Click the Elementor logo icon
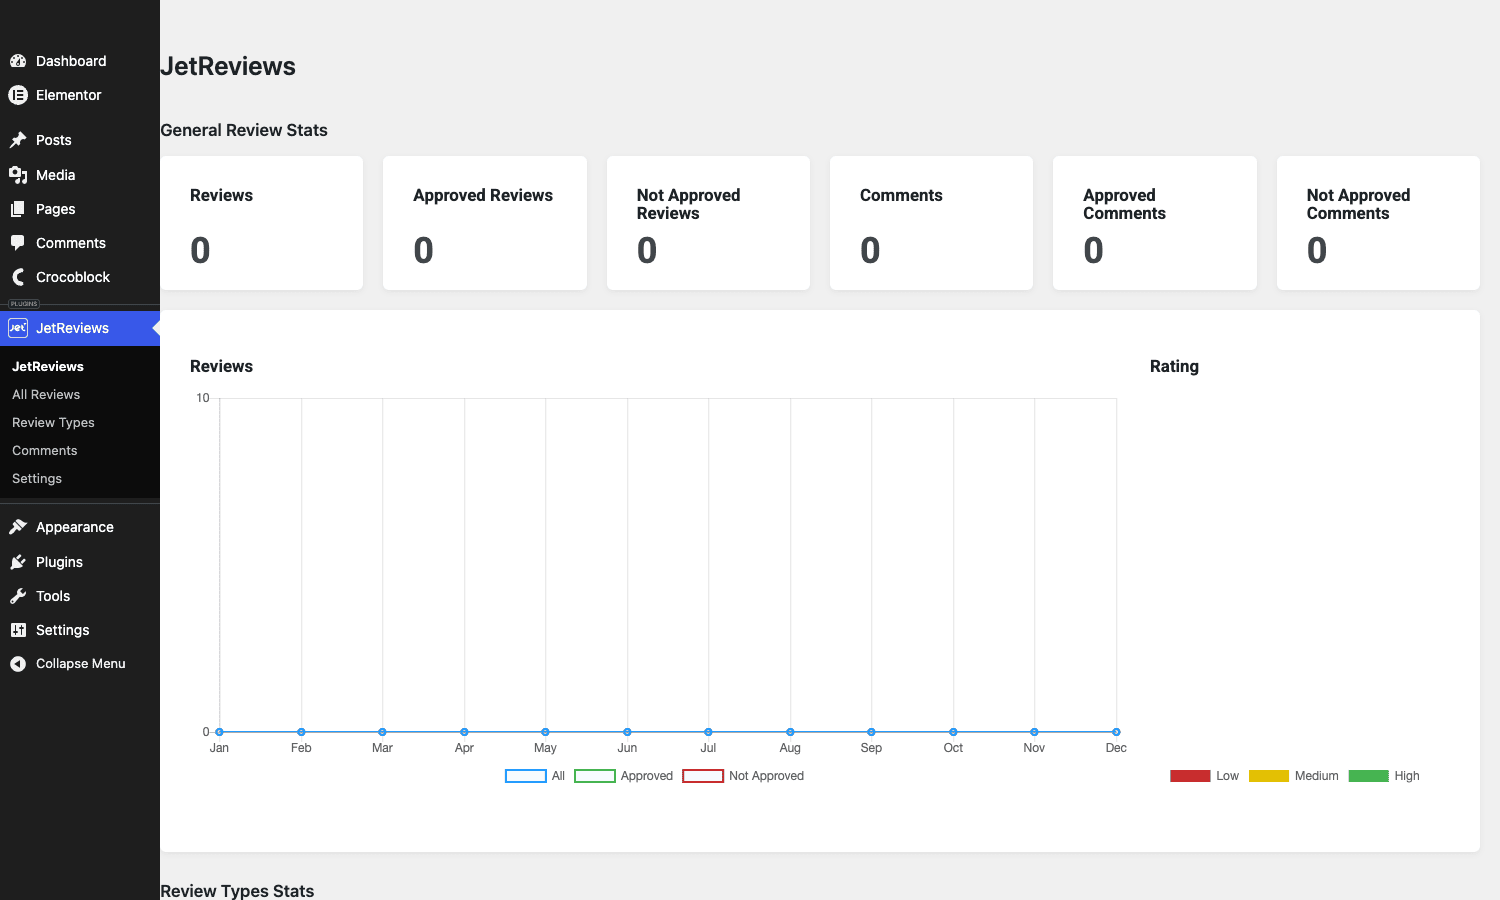This screenshot has width=1500, height=900. point(18,95)
